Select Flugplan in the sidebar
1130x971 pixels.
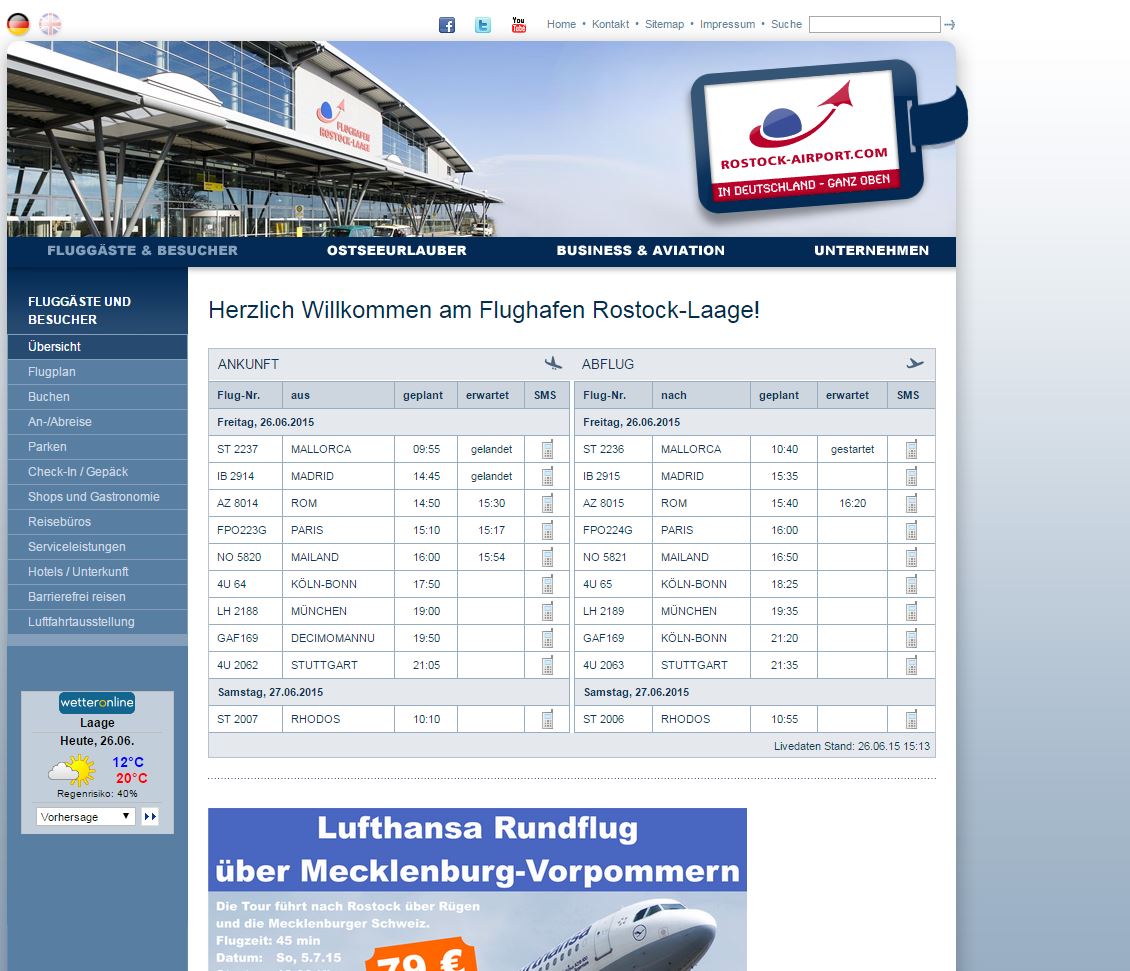52,372
